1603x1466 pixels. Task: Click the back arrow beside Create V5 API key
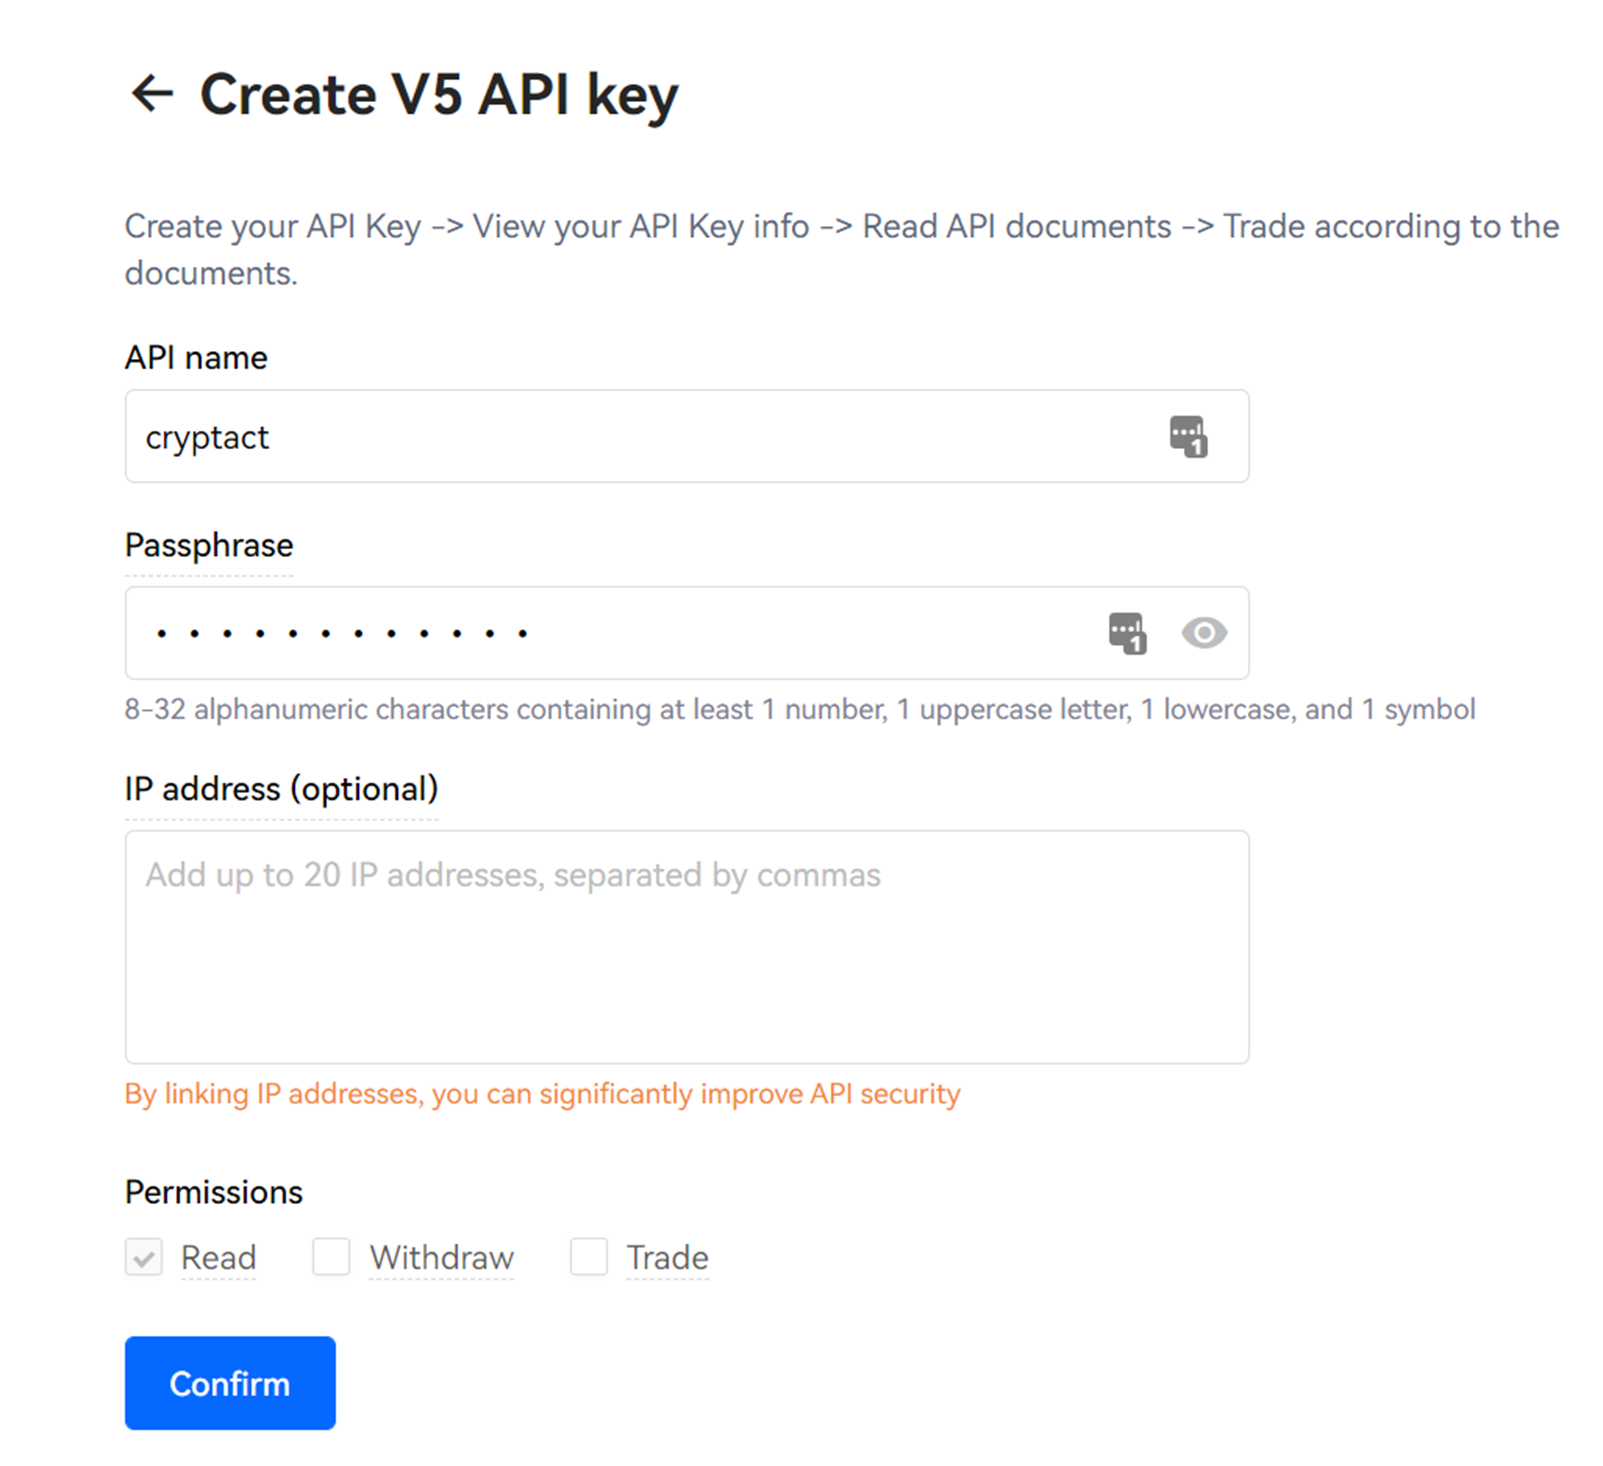click(x=151, y=95)
